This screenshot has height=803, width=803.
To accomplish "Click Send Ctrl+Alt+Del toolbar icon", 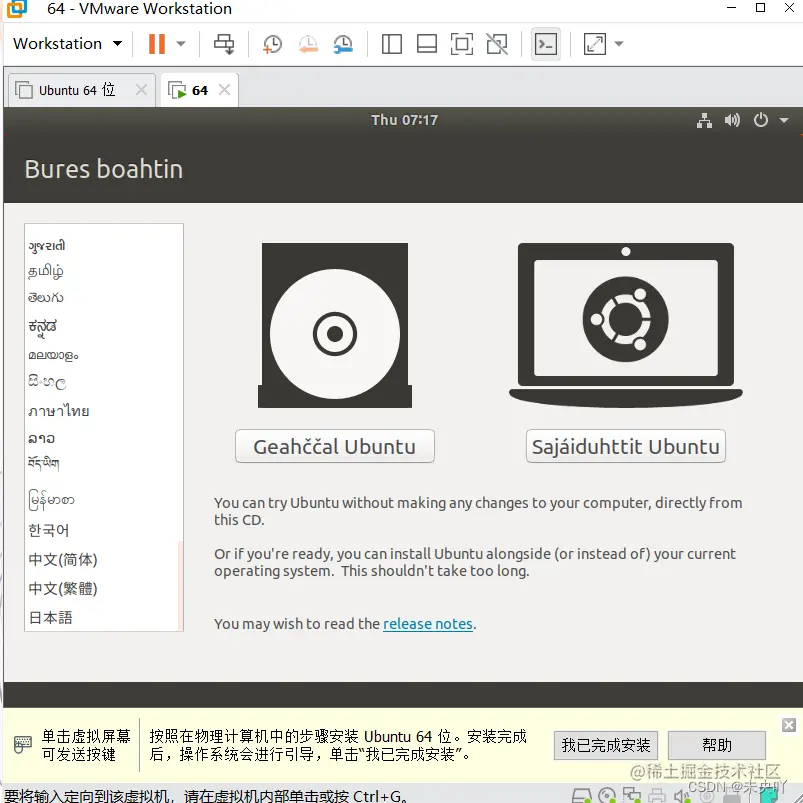I will coord(224,44).
